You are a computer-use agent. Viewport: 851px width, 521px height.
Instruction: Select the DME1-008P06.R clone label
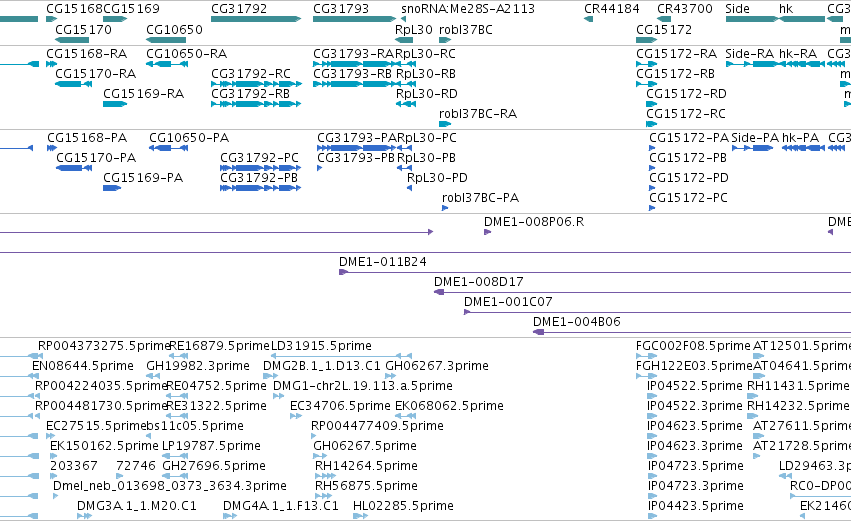point(534,221)
